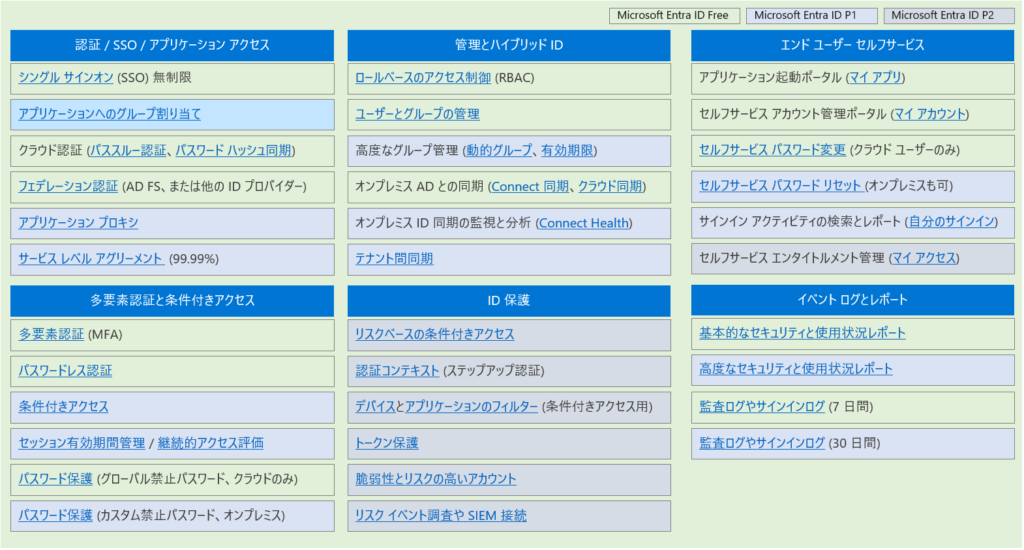Open 継続的アクセス評価 link
1024x550 pixels.
[210, 443]
